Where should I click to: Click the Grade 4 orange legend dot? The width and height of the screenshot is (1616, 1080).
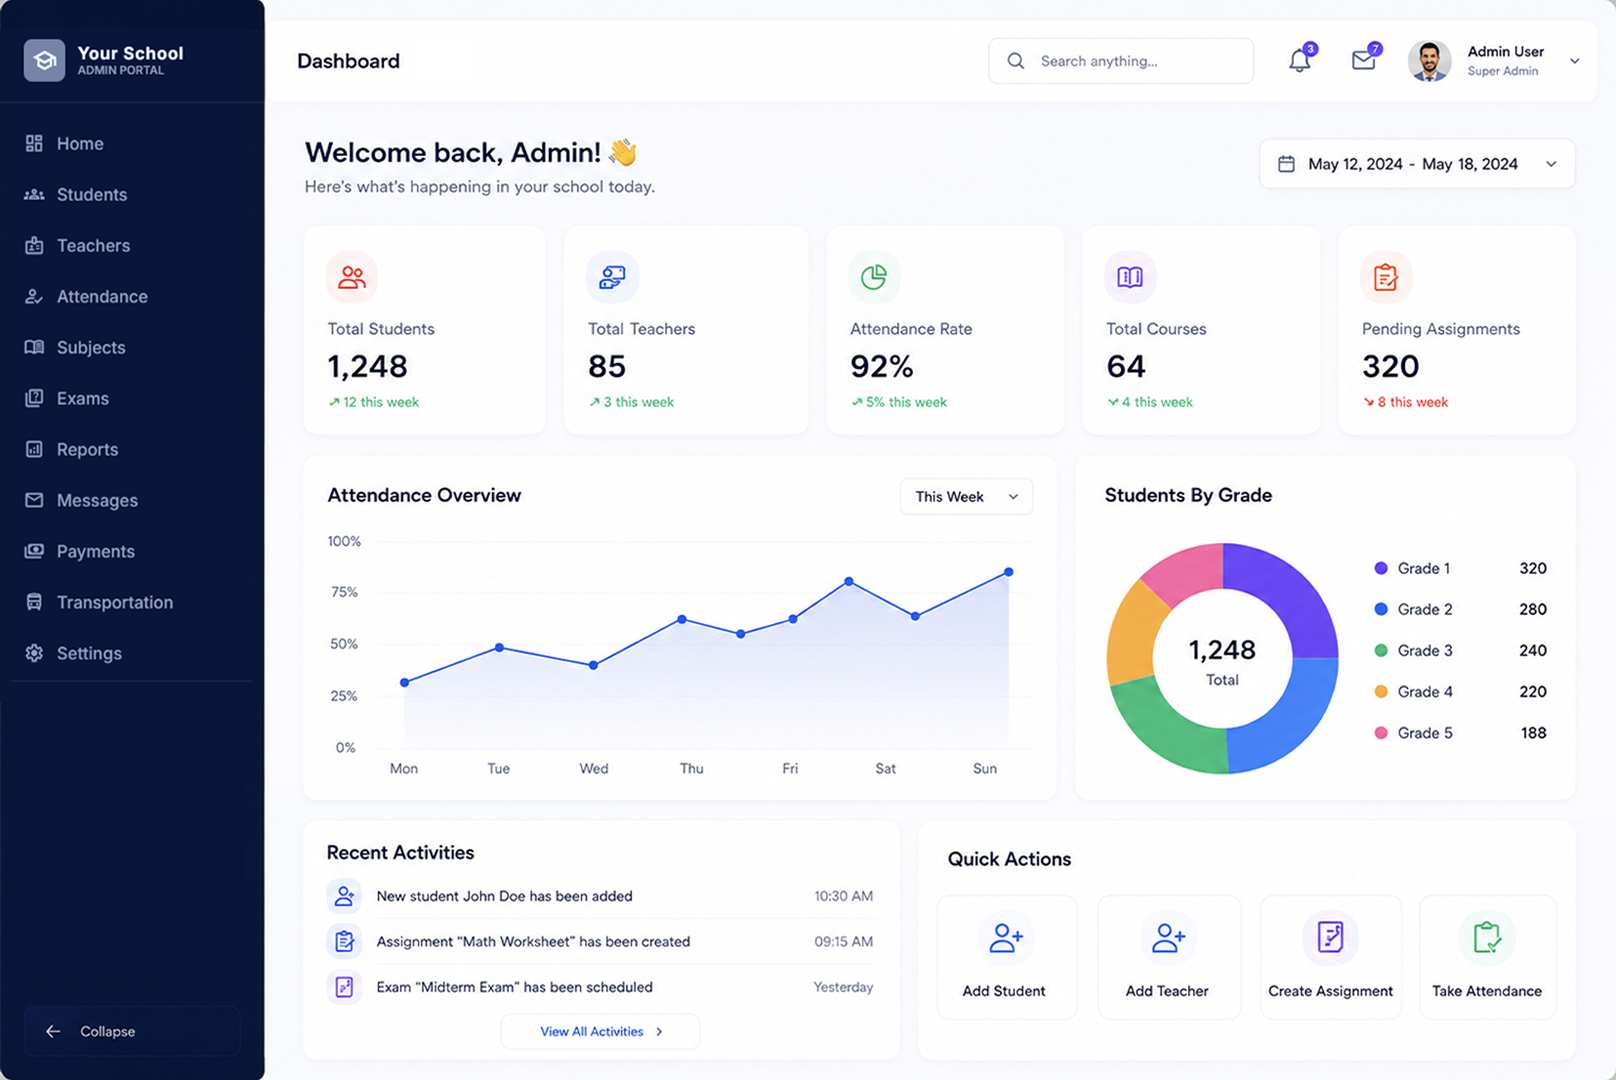pos(1381,691)
